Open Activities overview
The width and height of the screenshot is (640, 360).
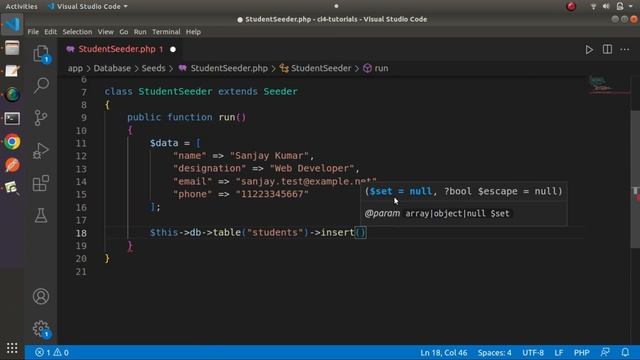tap(21, 6)
